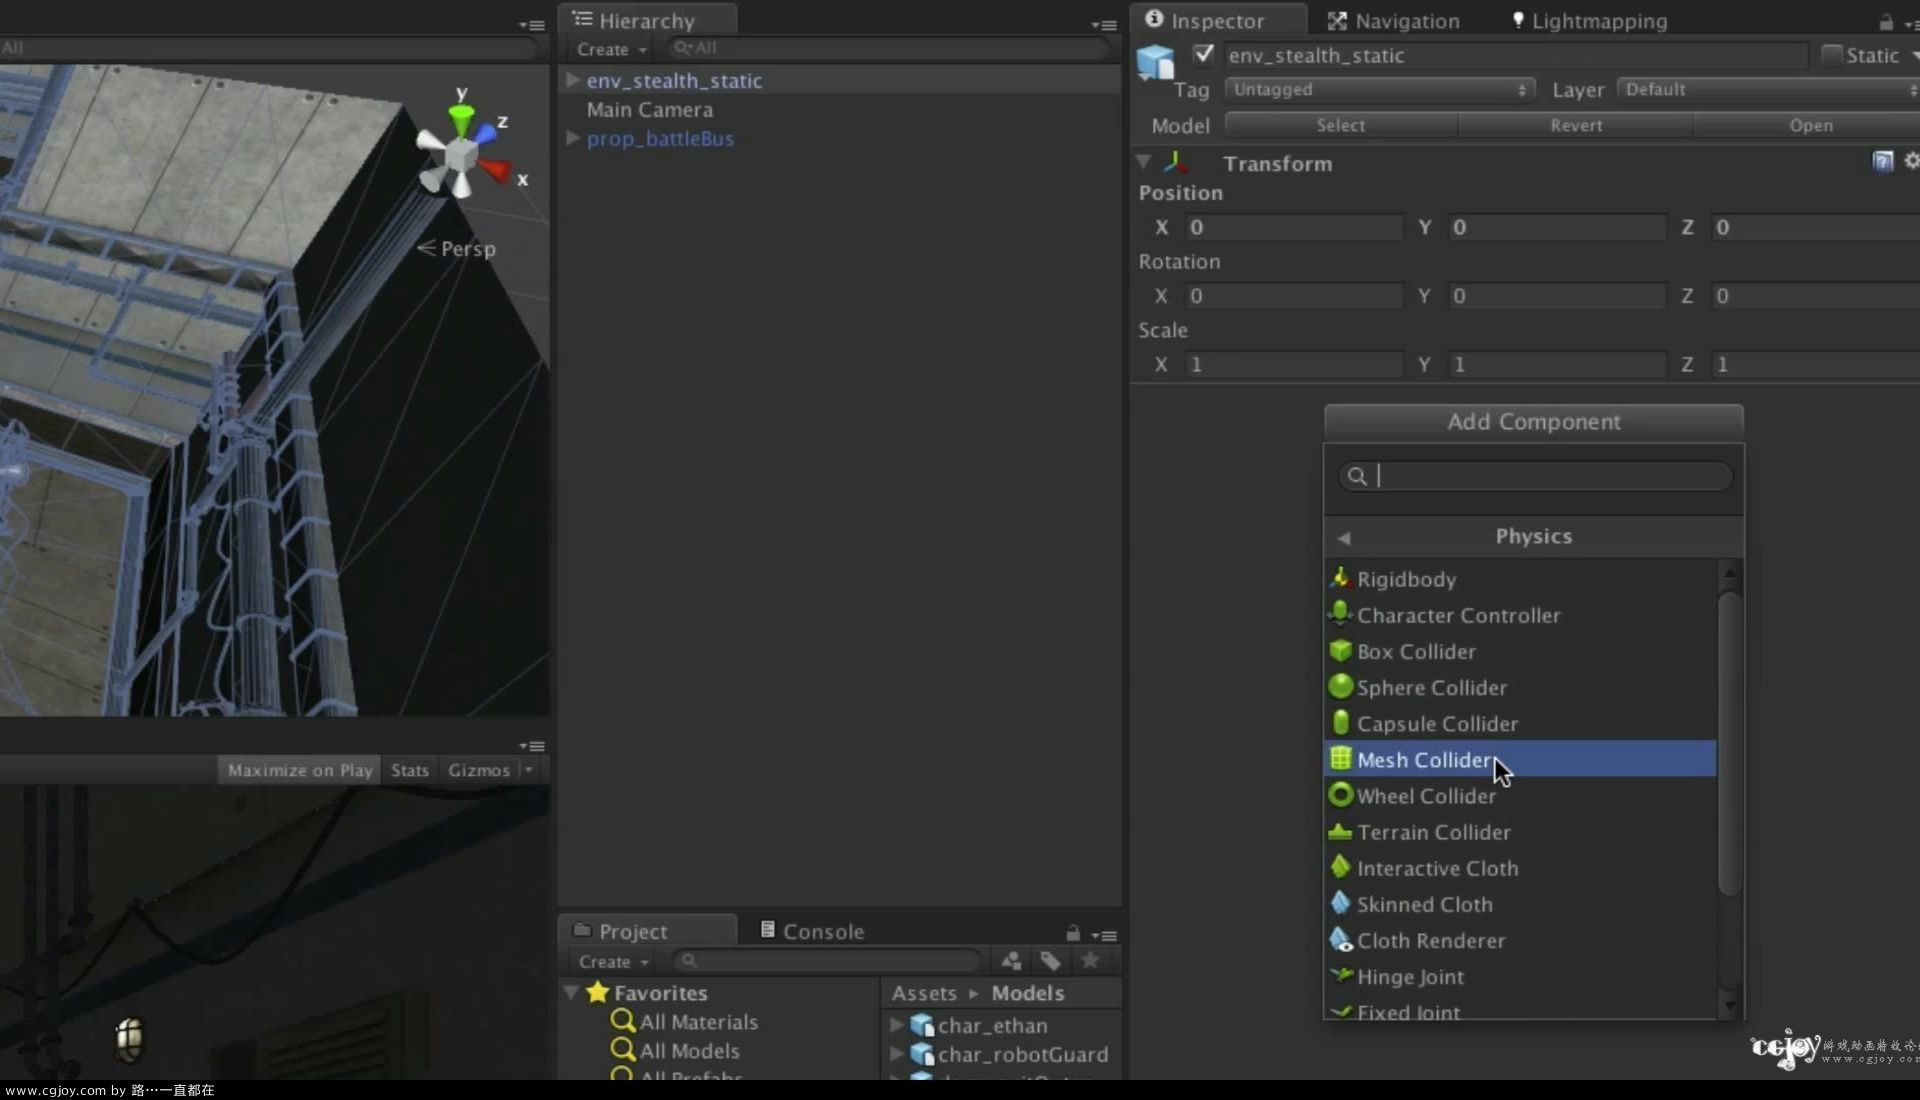Screen dimensions: 1920x1100
Task: Switch to the Lightmapping tab
Action: 1589,21
